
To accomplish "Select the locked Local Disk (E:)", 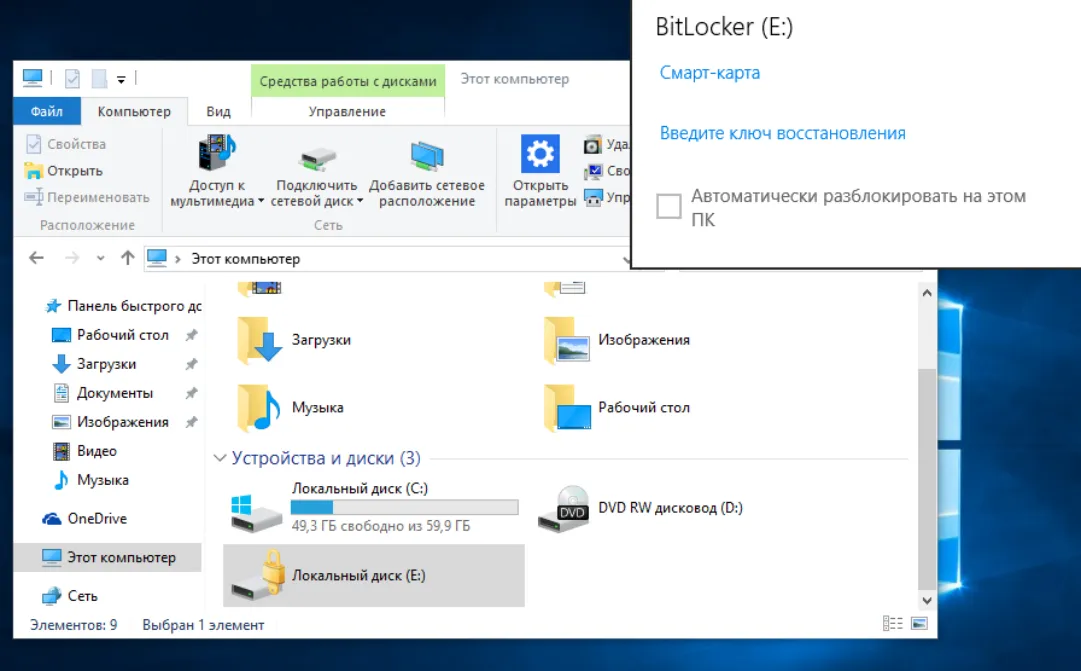I will (x=374, y=576).
